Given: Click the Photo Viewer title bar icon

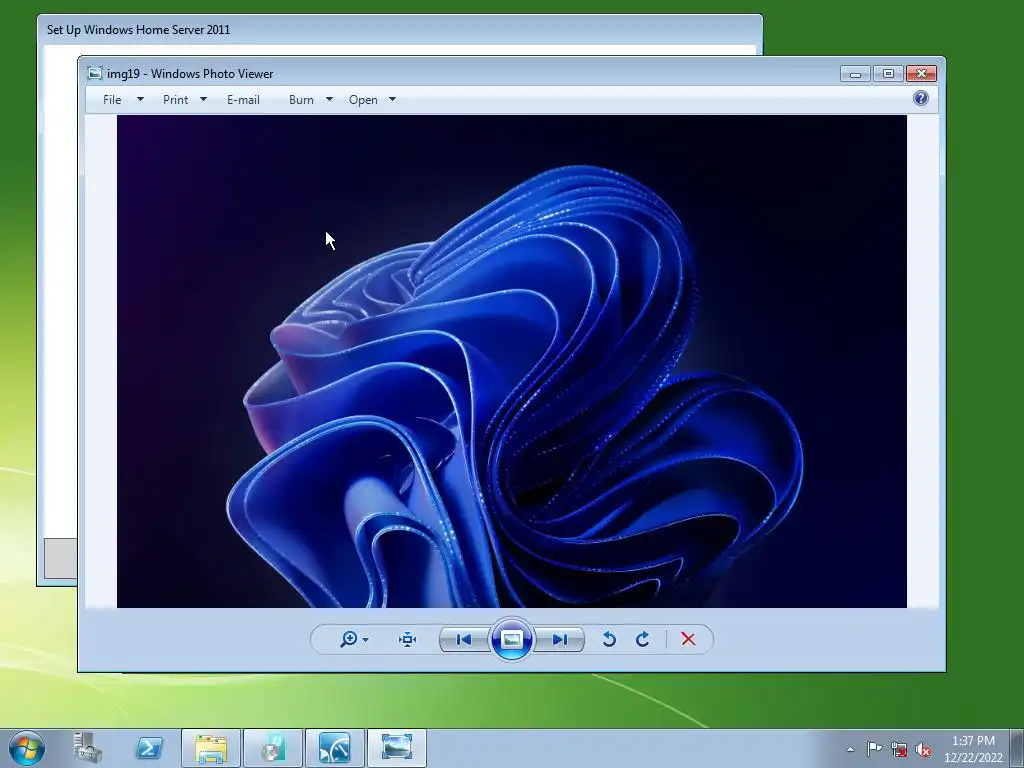Looking at the screenshot, I should [x=95, y=73].
